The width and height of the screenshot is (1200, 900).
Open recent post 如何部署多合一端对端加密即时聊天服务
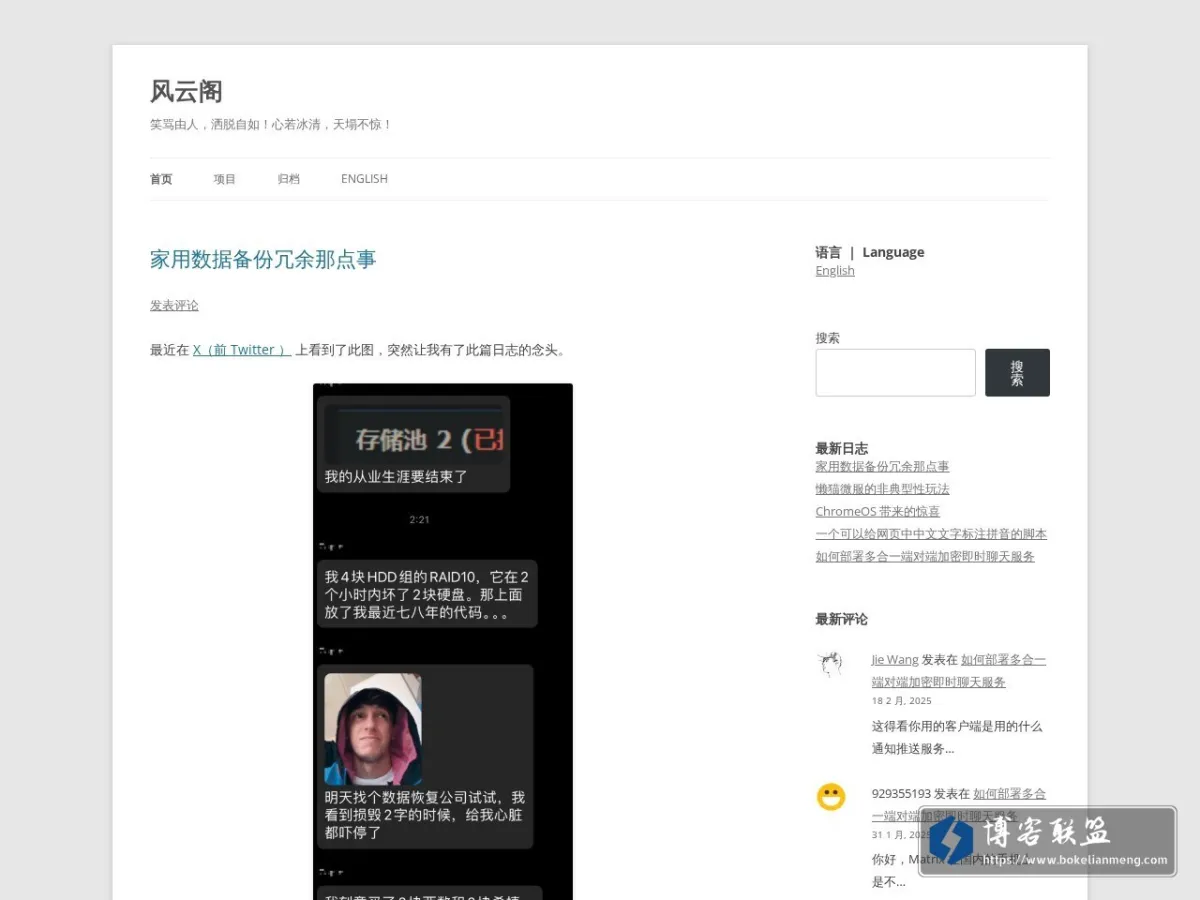click(925, 556)
